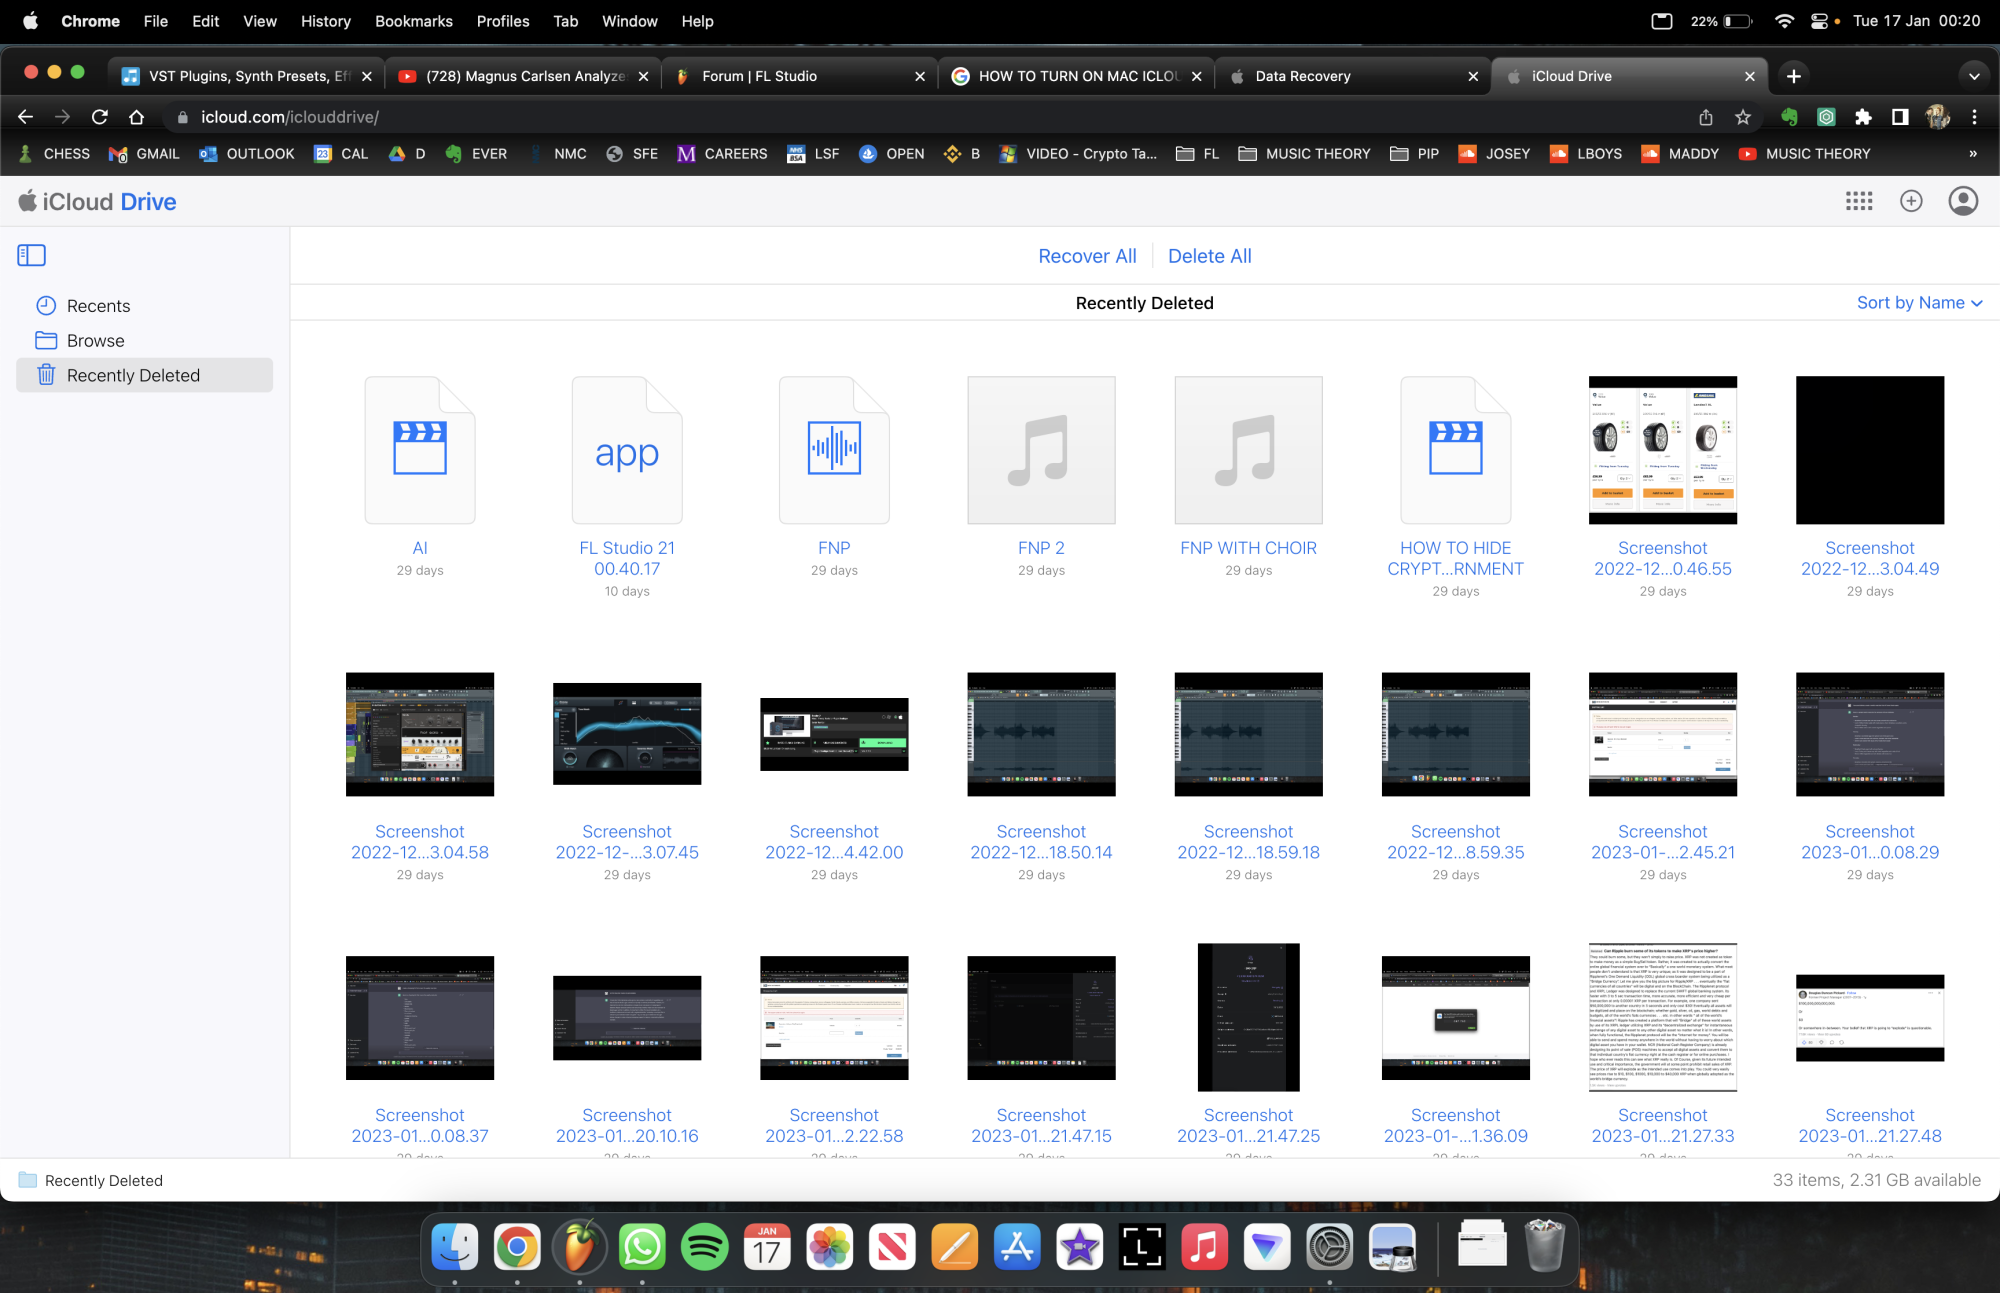Select the FNP WITH CHOIR audio file
The height and width of the screenshot is (1293, 2000).
pos(1248,451)
